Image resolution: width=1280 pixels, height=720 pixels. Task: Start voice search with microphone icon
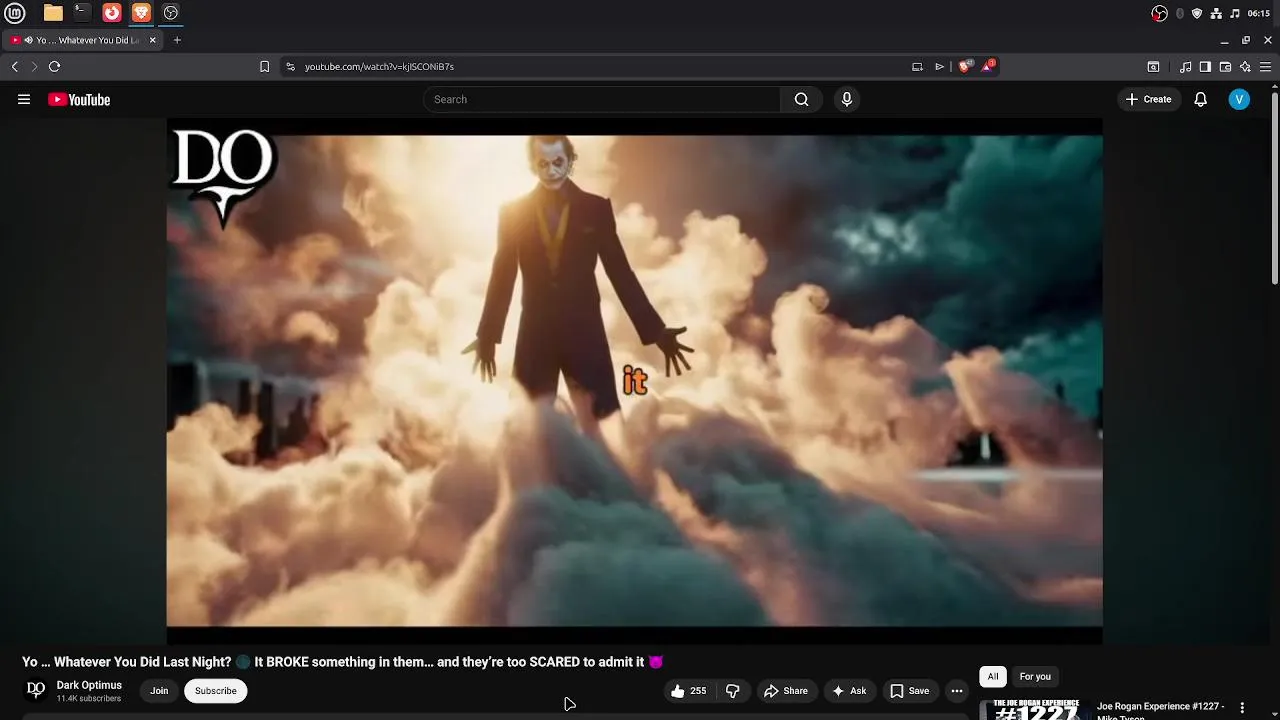(847, 99)
